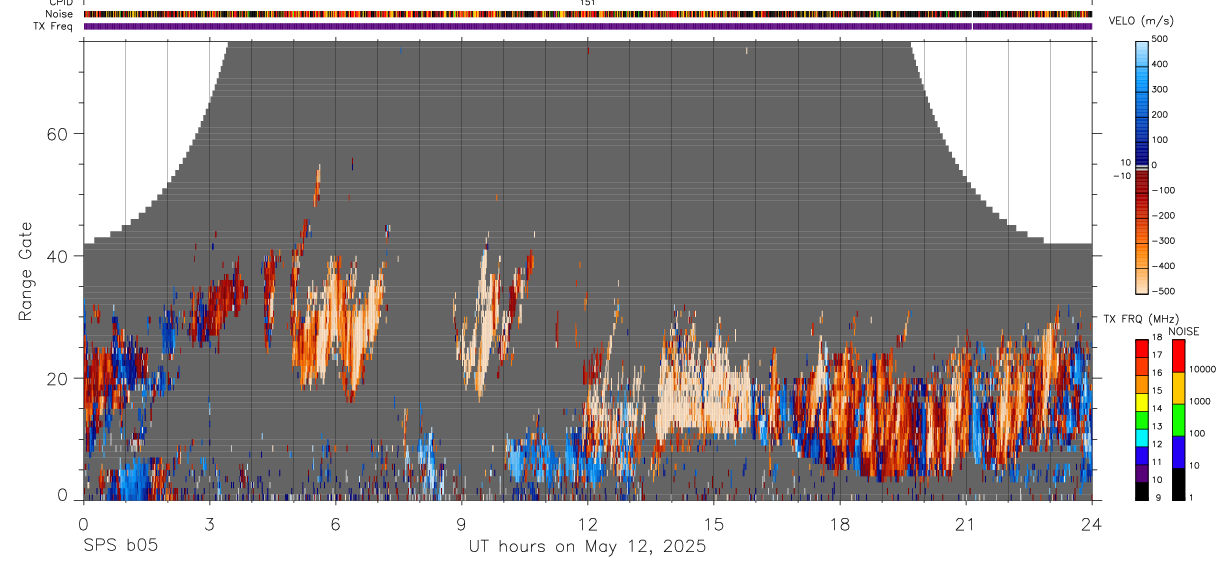1228x567 pixels.
Task: Click the x-axis tick label '9'
Action: (461, 524)
